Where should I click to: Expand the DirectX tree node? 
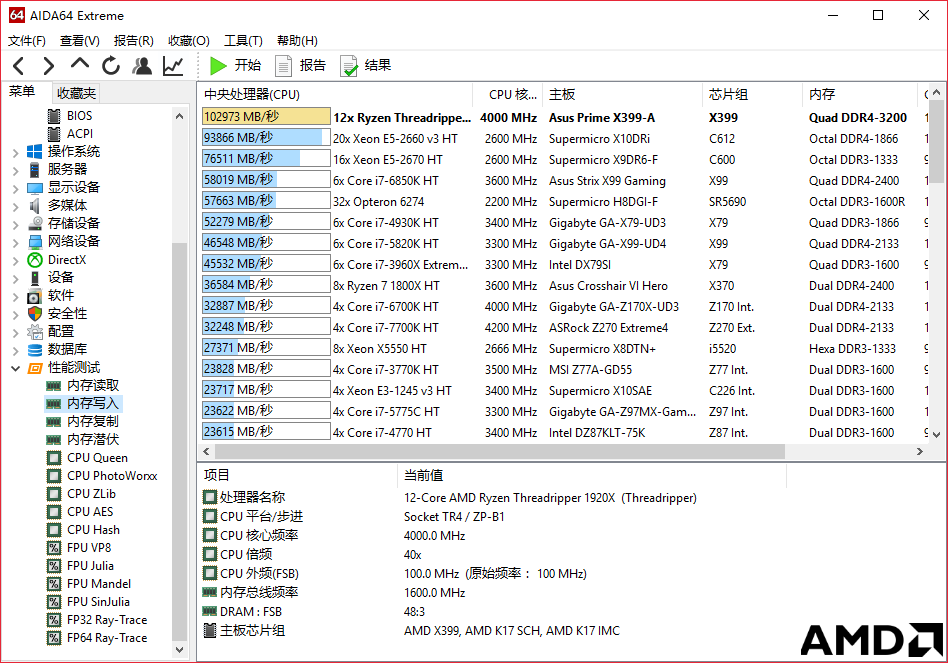coord(16,261)
